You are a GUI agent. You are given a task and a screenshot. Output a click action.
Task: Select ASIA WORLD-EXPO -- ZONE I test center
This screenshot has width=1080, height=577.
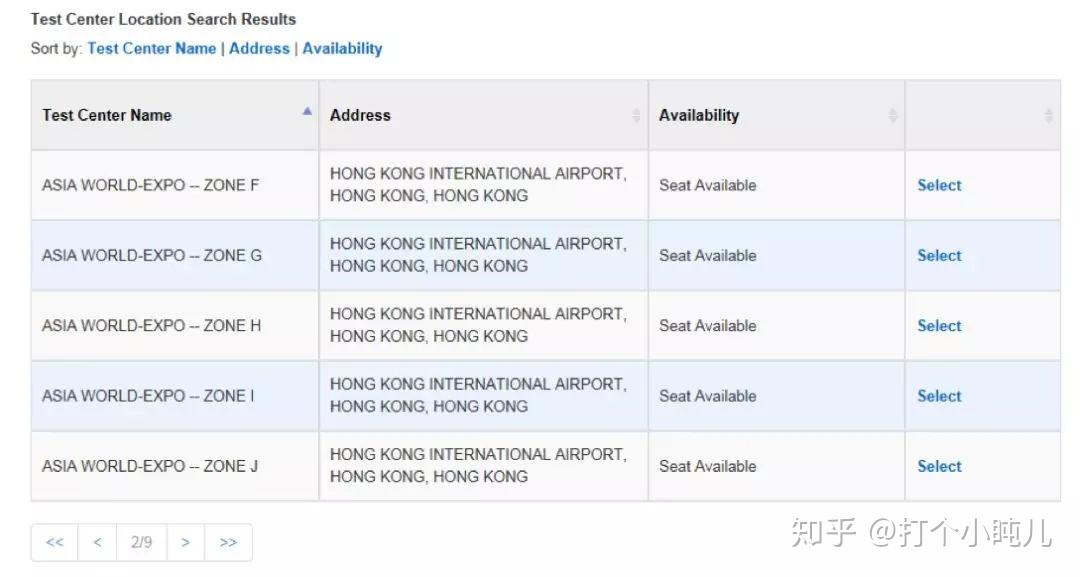click(938, 396)
